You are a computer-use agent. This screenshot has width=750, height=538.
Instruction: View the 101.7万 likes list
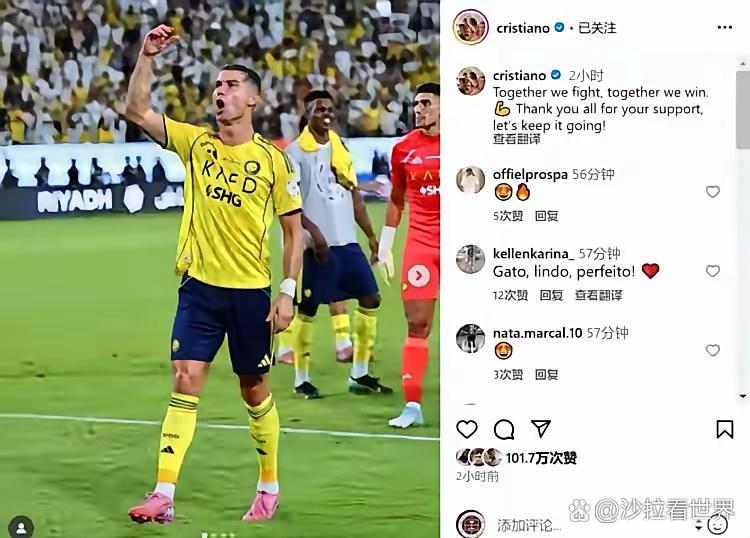(x=541, y=458)
